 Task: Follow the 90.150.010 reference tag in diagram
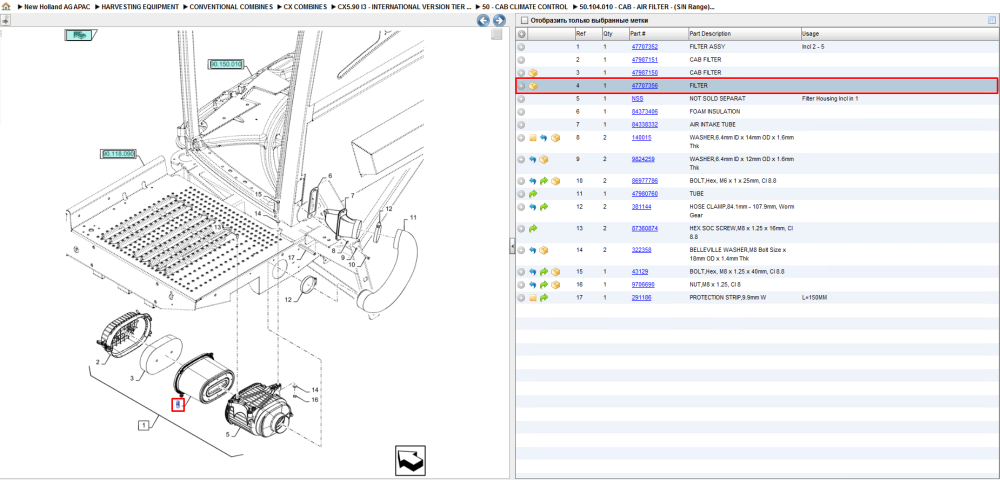[x=226, y=64]
